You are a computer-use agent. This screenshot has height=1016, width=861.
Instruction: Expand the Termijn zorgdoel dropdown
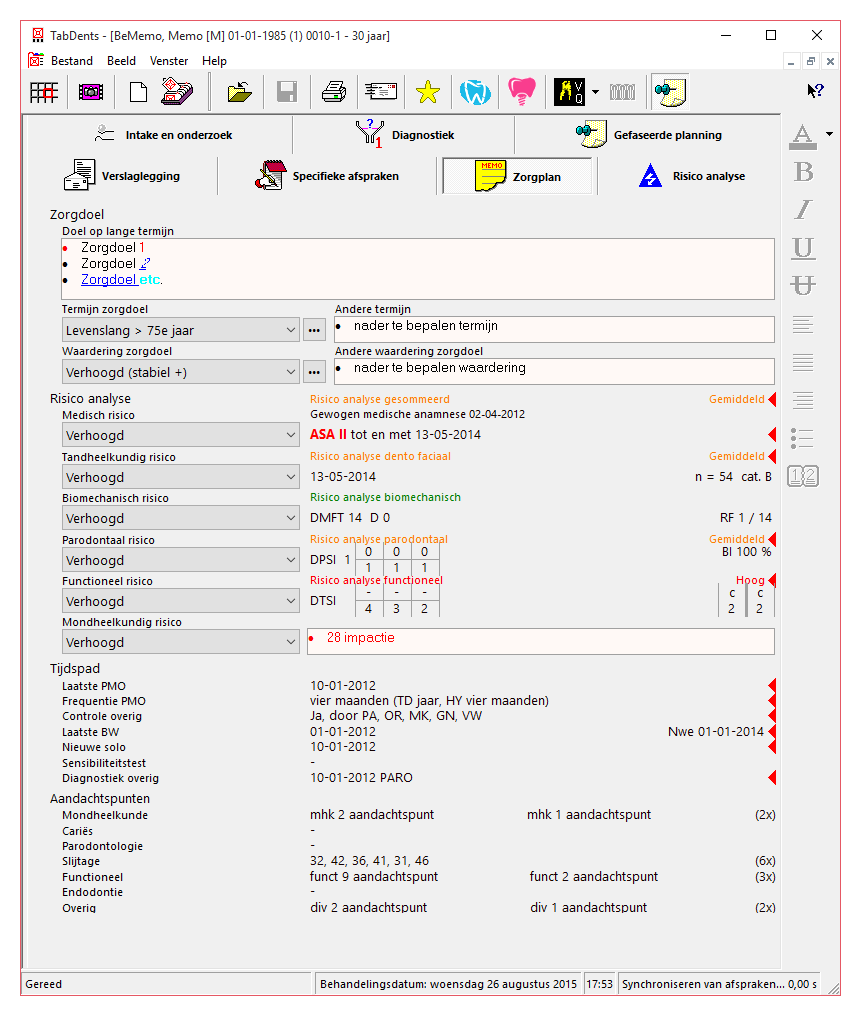(181, 330)
